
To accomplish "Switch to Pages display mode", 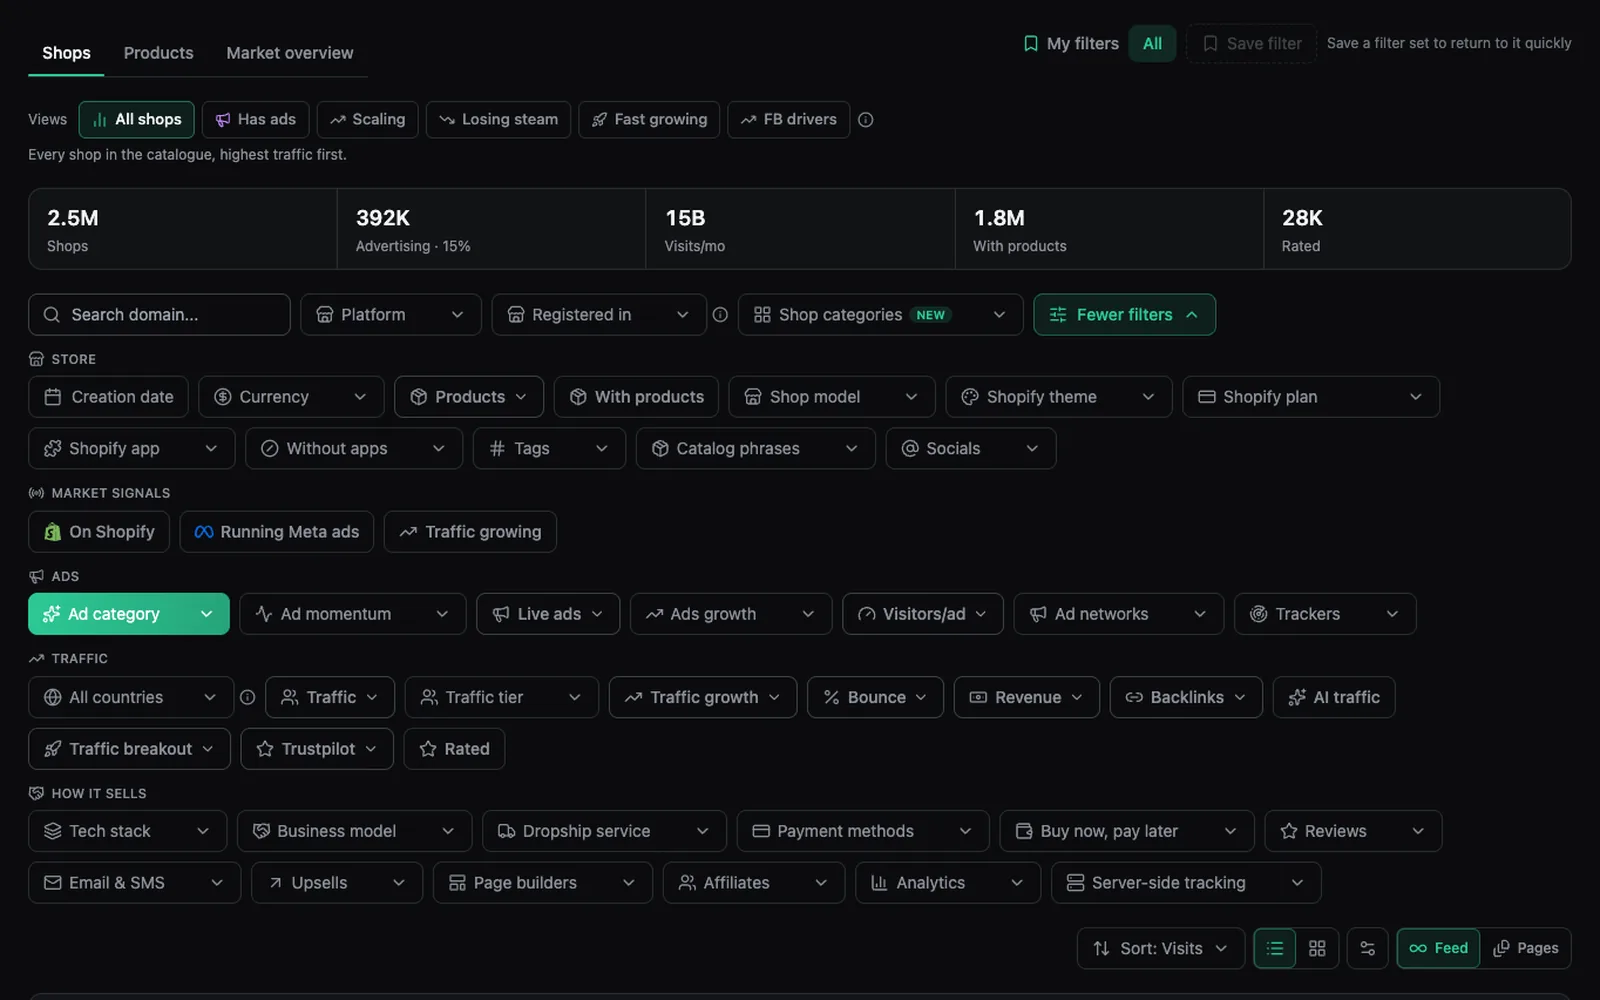I will (1526, 948).
